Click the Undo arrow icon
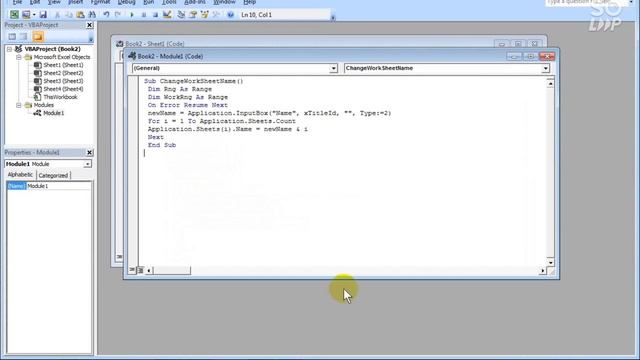 (x=106, y=15)
